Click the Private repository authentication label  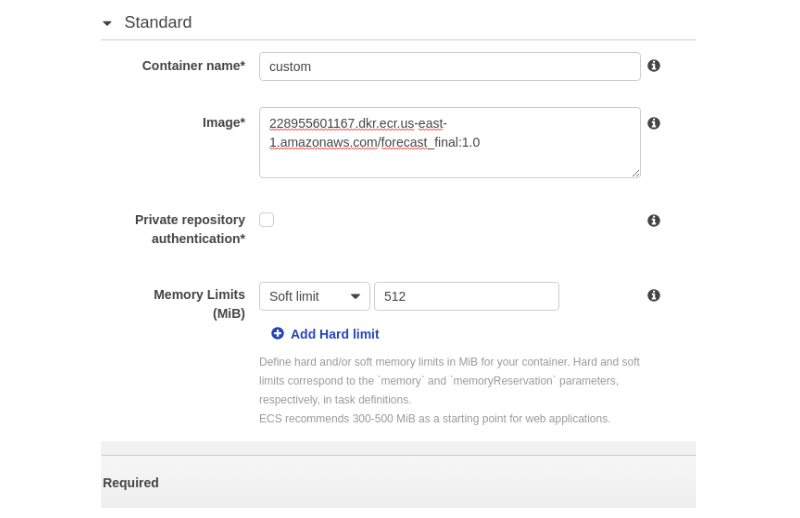[x=190, y=229]
